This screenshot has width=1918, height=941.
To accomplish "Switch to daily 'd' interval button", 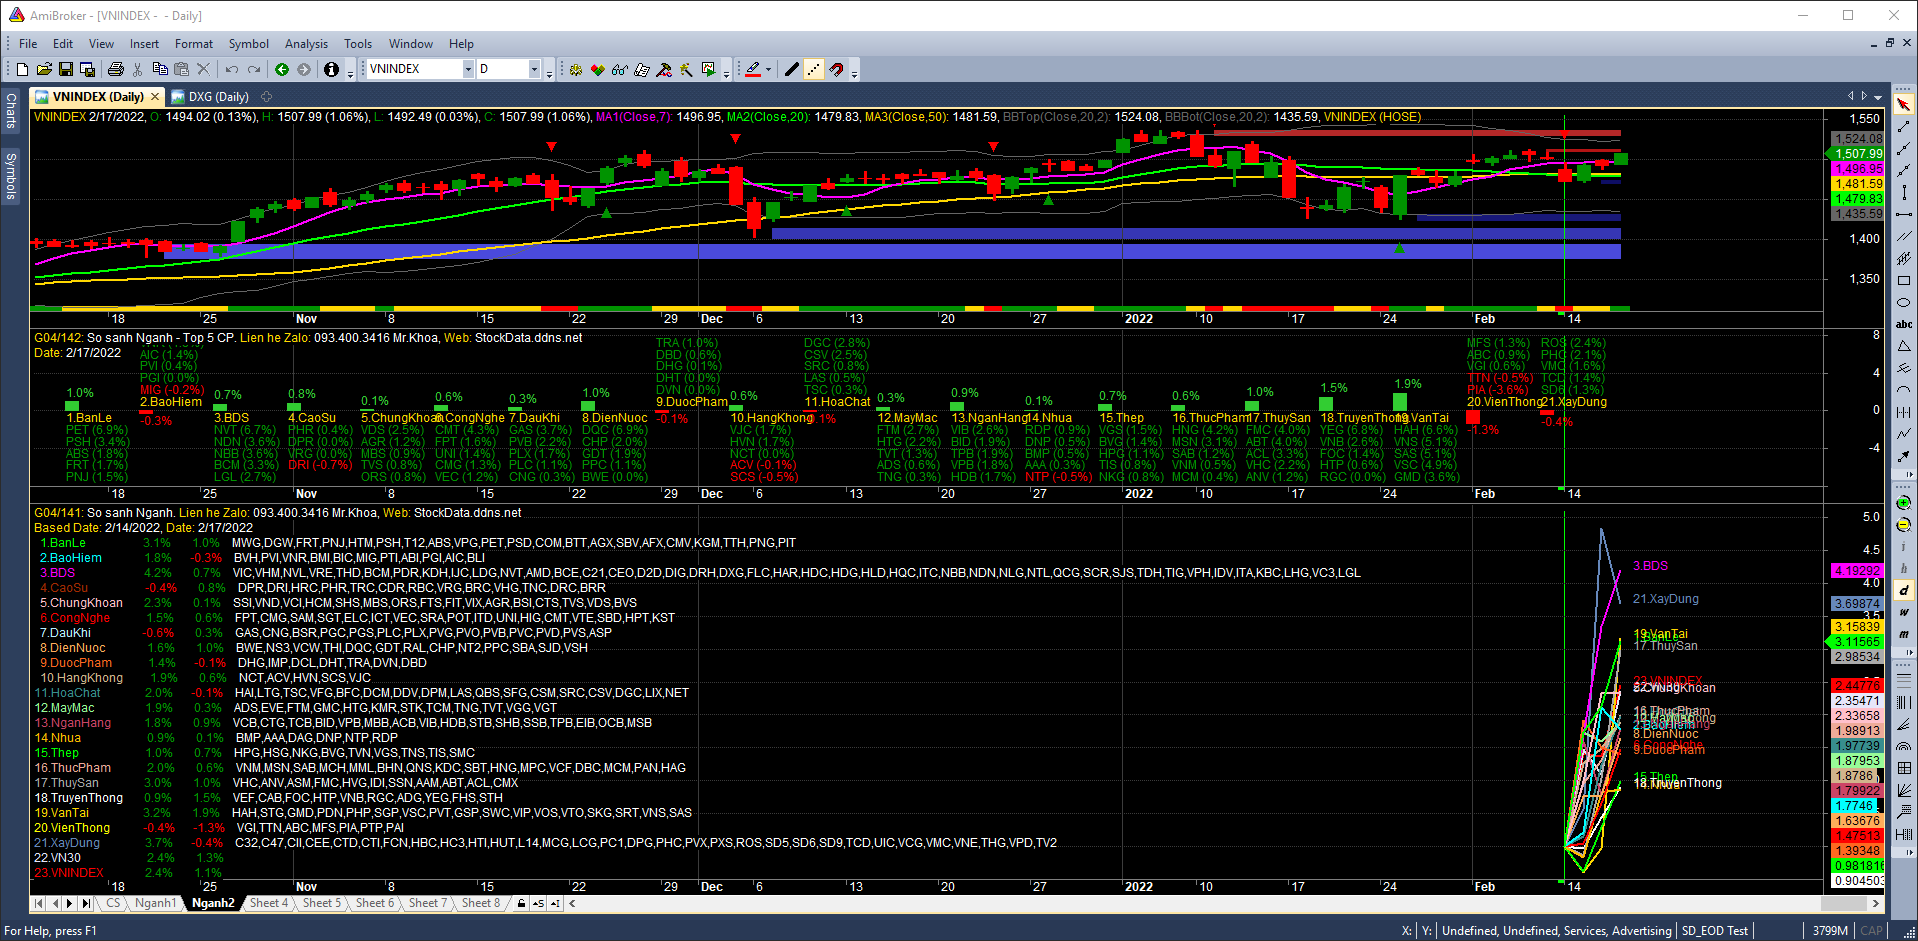I will point(1904,590).
